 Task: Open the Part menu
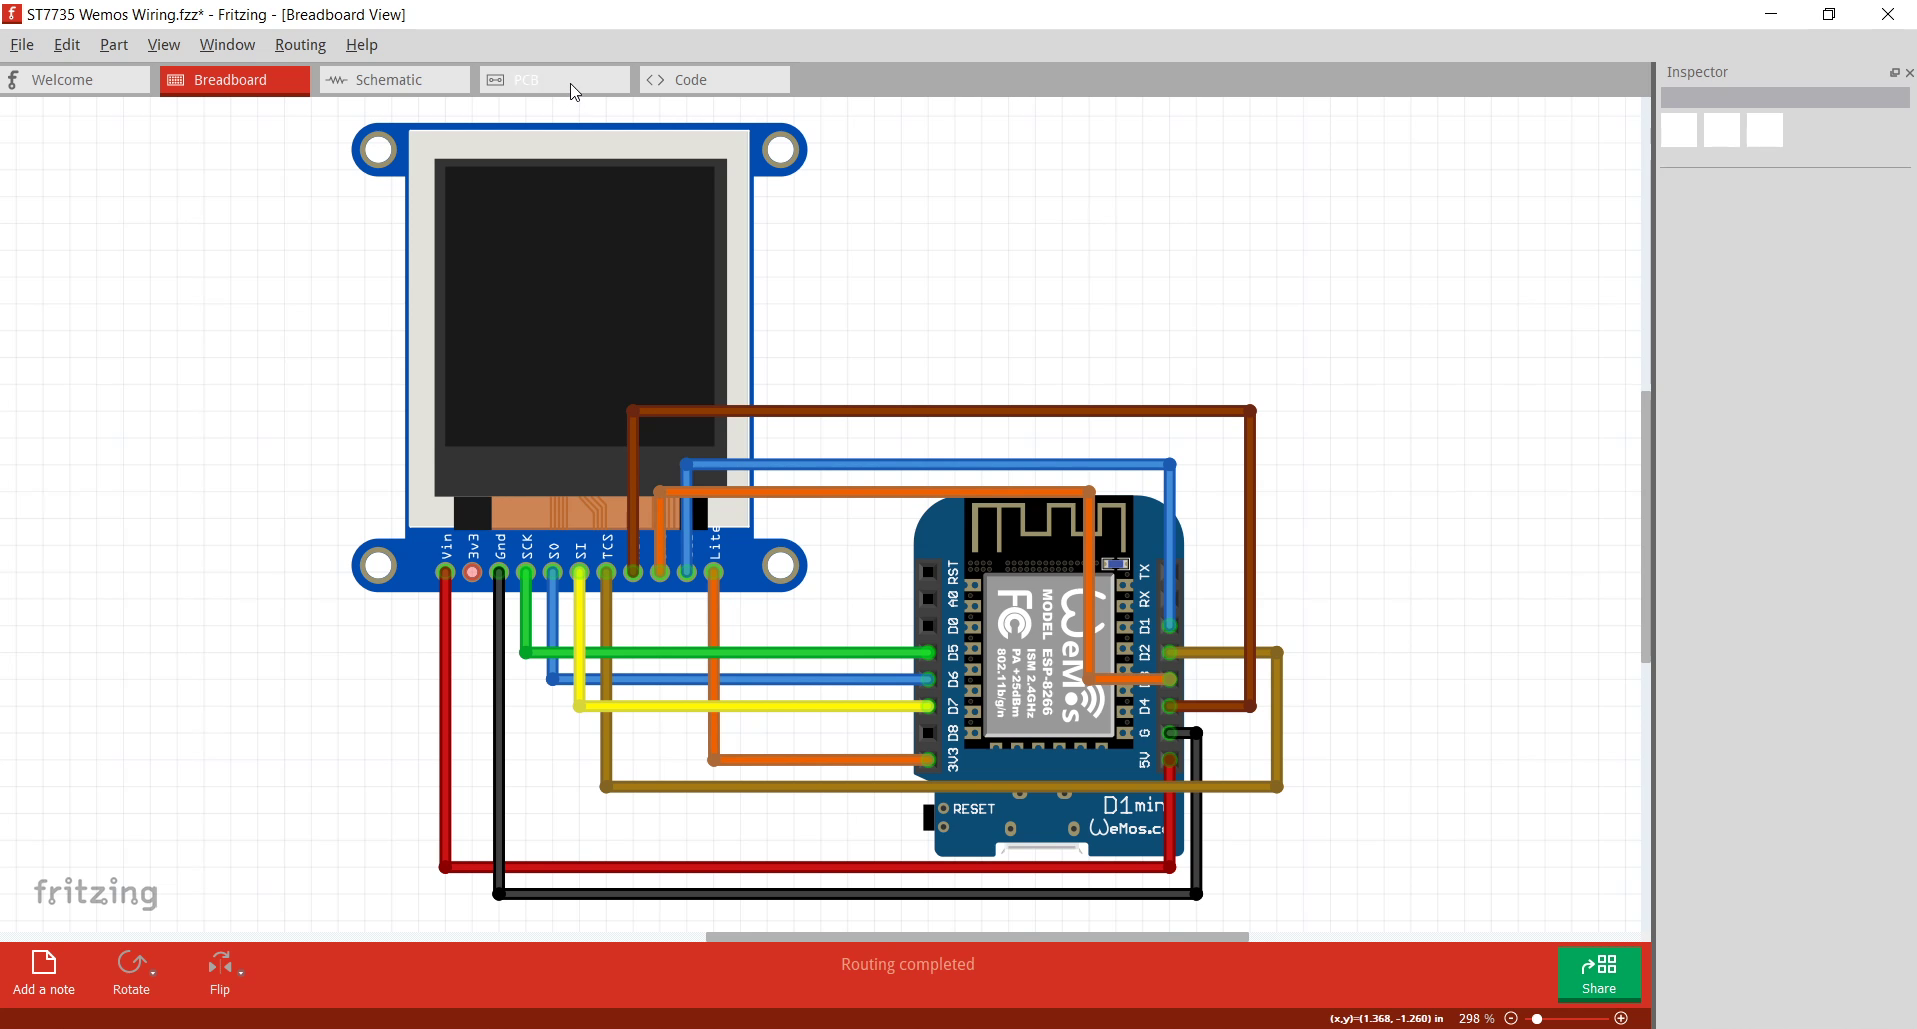point(114,45)
